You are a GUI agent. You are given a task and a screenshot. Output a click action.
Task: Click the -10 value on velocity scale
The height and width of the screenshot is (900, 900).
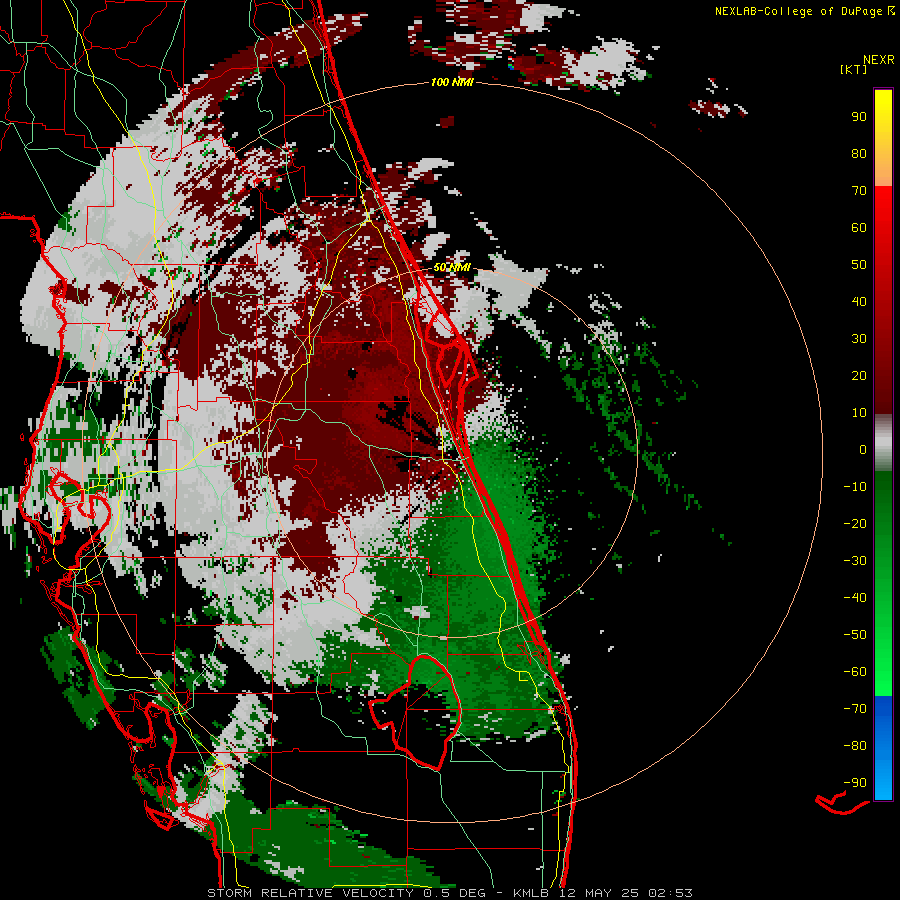coord(855,487)
